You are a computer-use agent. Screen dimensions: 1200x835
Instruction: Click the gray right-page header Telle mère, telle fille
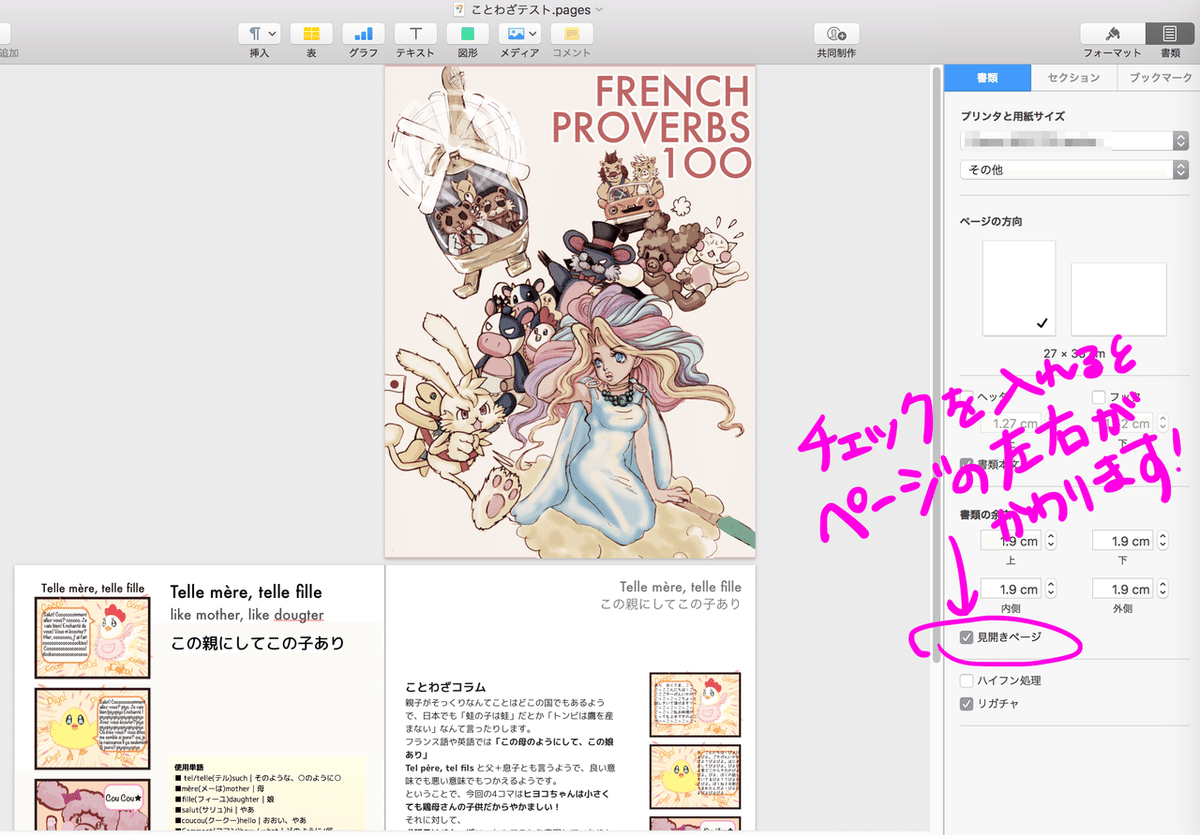680,587
